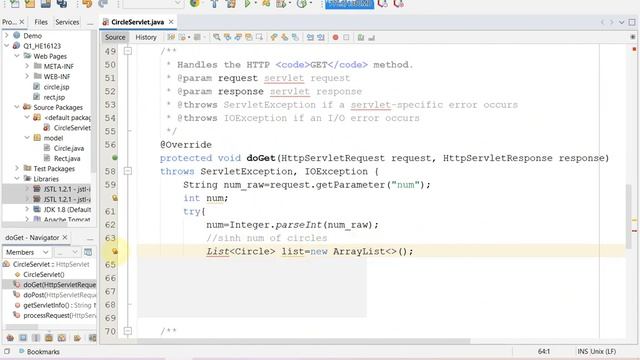Click the Last Edit icon in editor toolbar
Screen dimensions: 640x360
[x=171, y=37]
